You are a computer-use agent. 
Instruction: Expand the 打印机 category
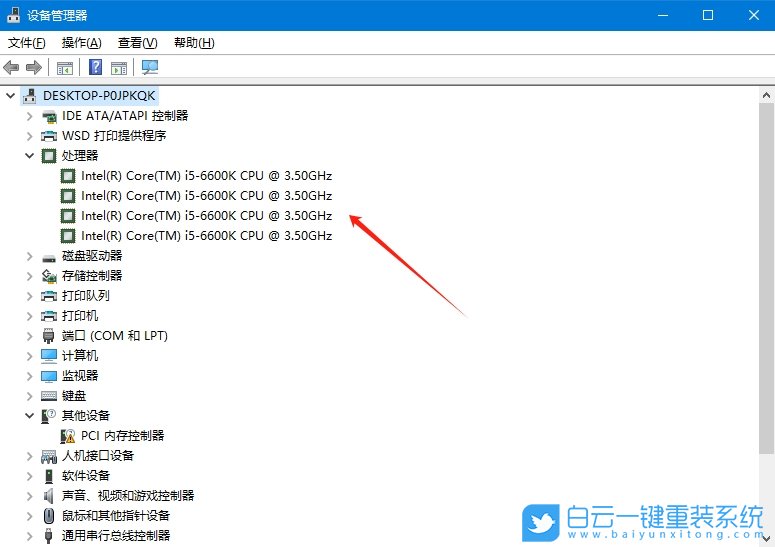[29, 316]
